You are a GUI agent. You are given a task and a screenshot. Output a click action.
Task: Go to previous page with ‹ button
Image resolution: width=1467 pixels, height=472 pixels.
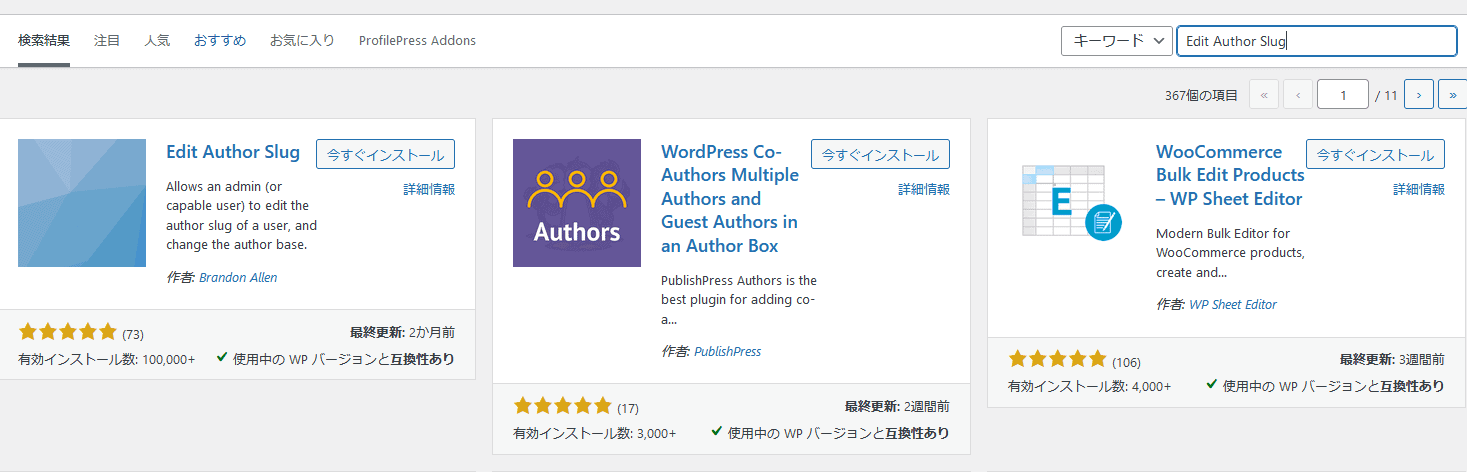point(1298,95)
